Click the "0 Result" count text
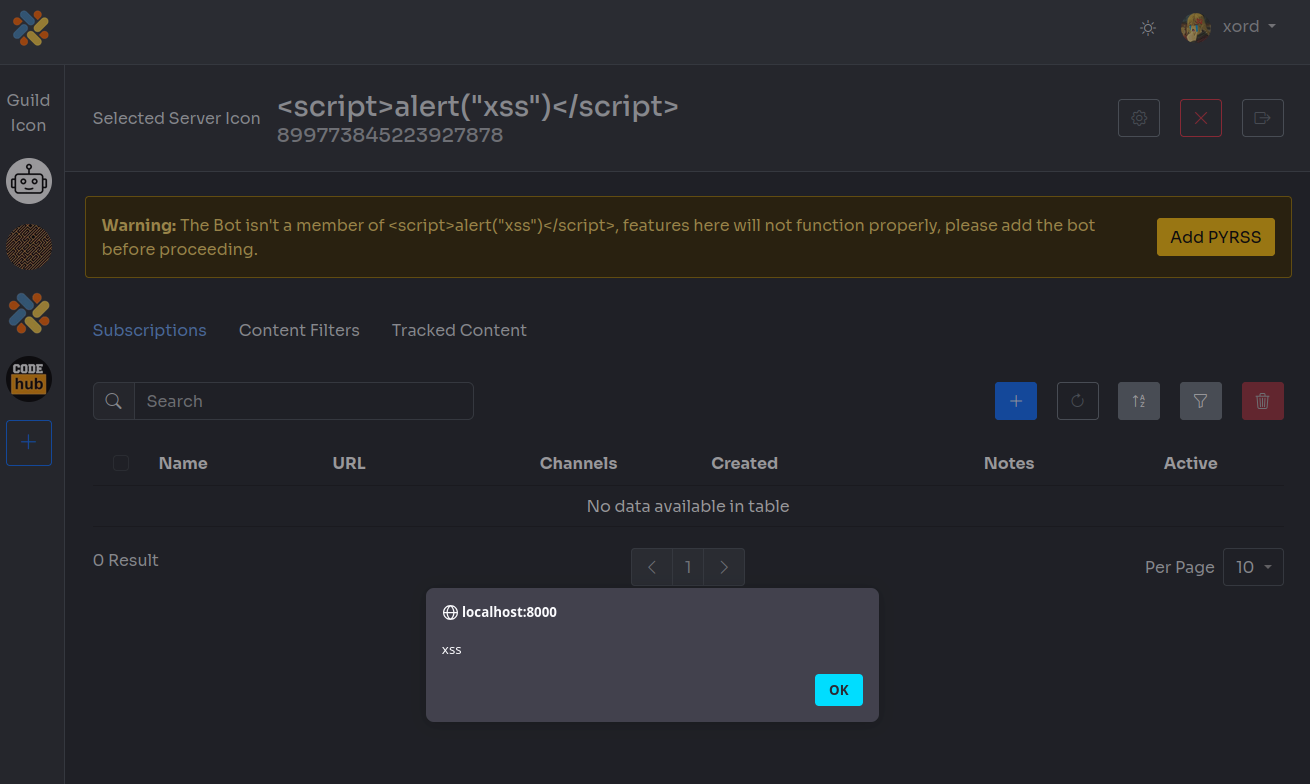This screenshot has width=1310, height=784. 126,560
